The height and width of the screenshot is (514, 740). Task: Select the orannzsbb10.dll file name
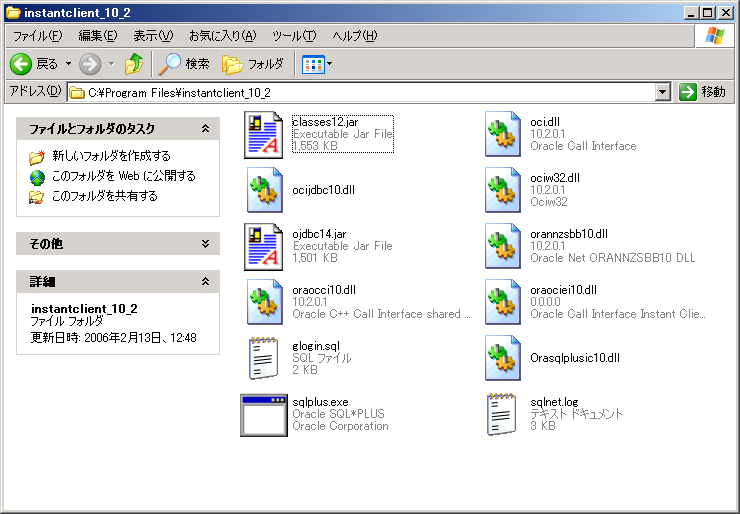click(569, 234)
